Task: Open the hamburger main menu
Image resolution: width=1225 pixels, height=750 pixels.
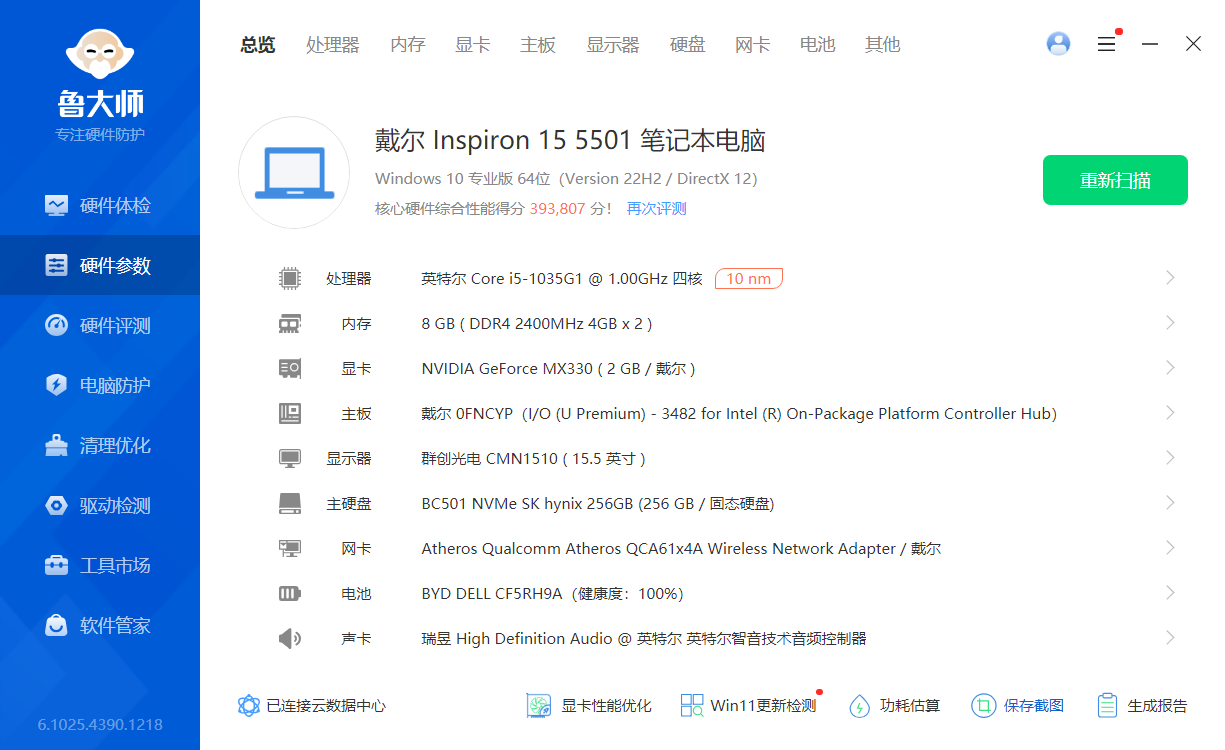Action: [x=1106, y=44]
